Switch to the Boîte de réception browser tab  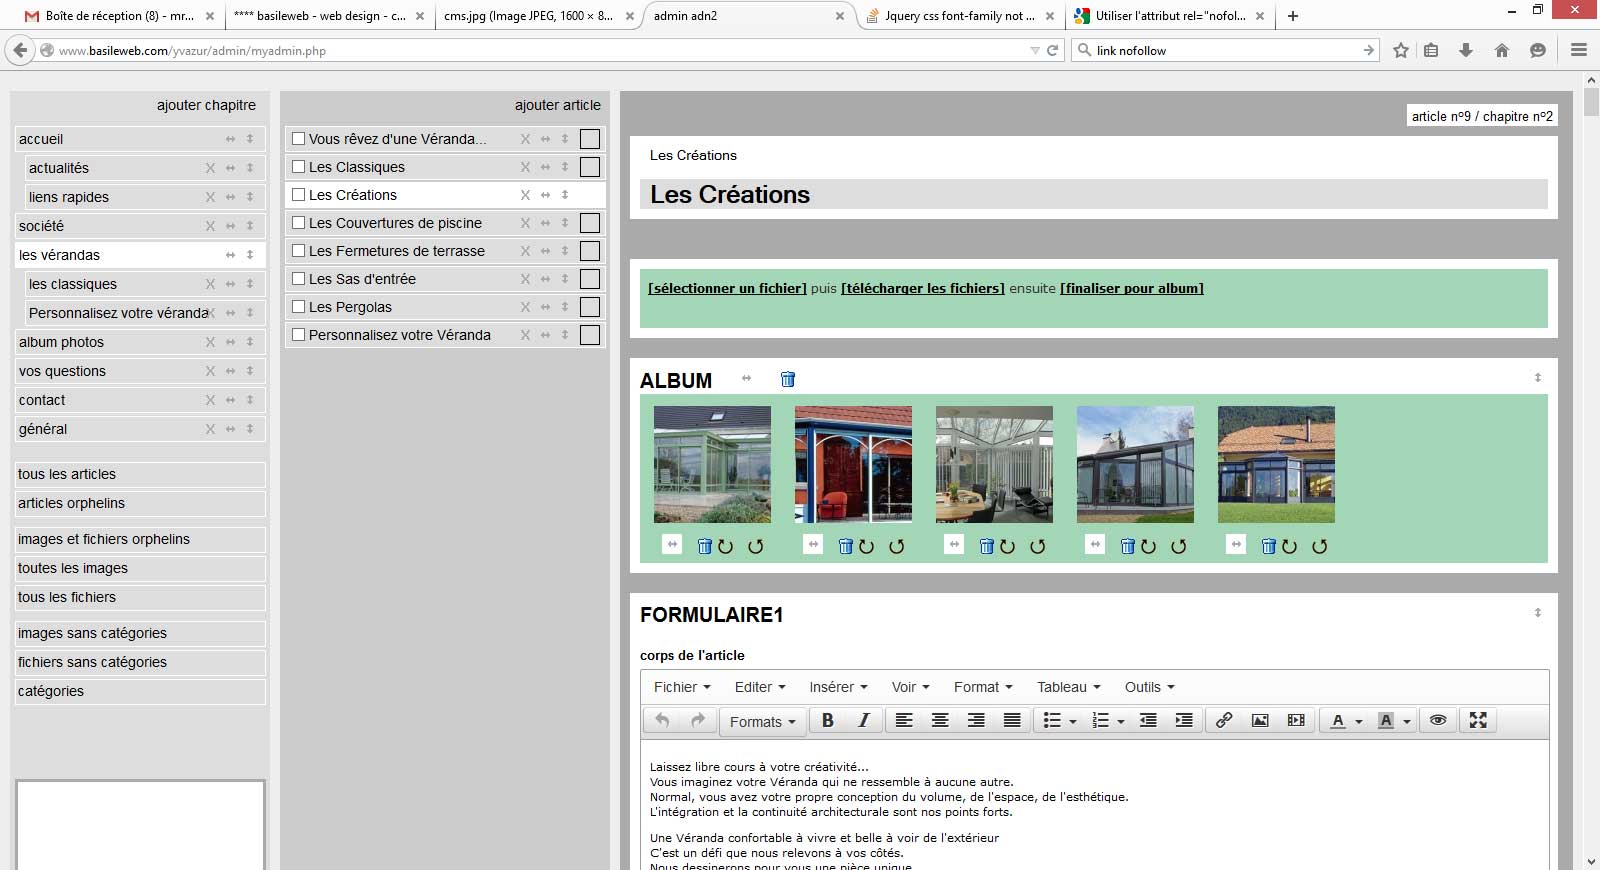tap(120, 16)
